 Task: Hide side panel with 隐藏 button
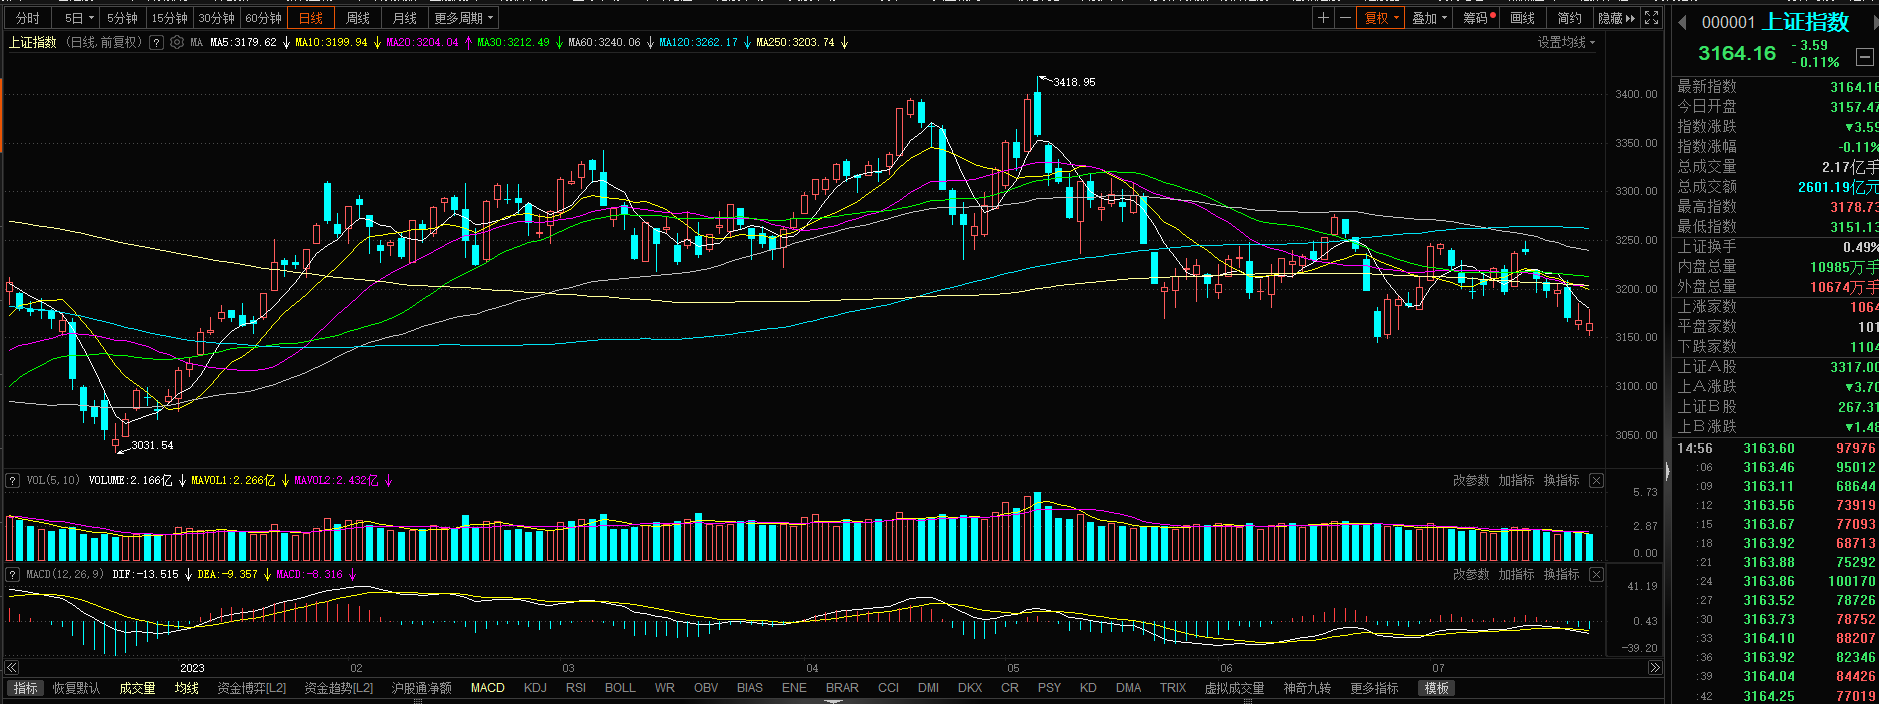coord(1616,18)
